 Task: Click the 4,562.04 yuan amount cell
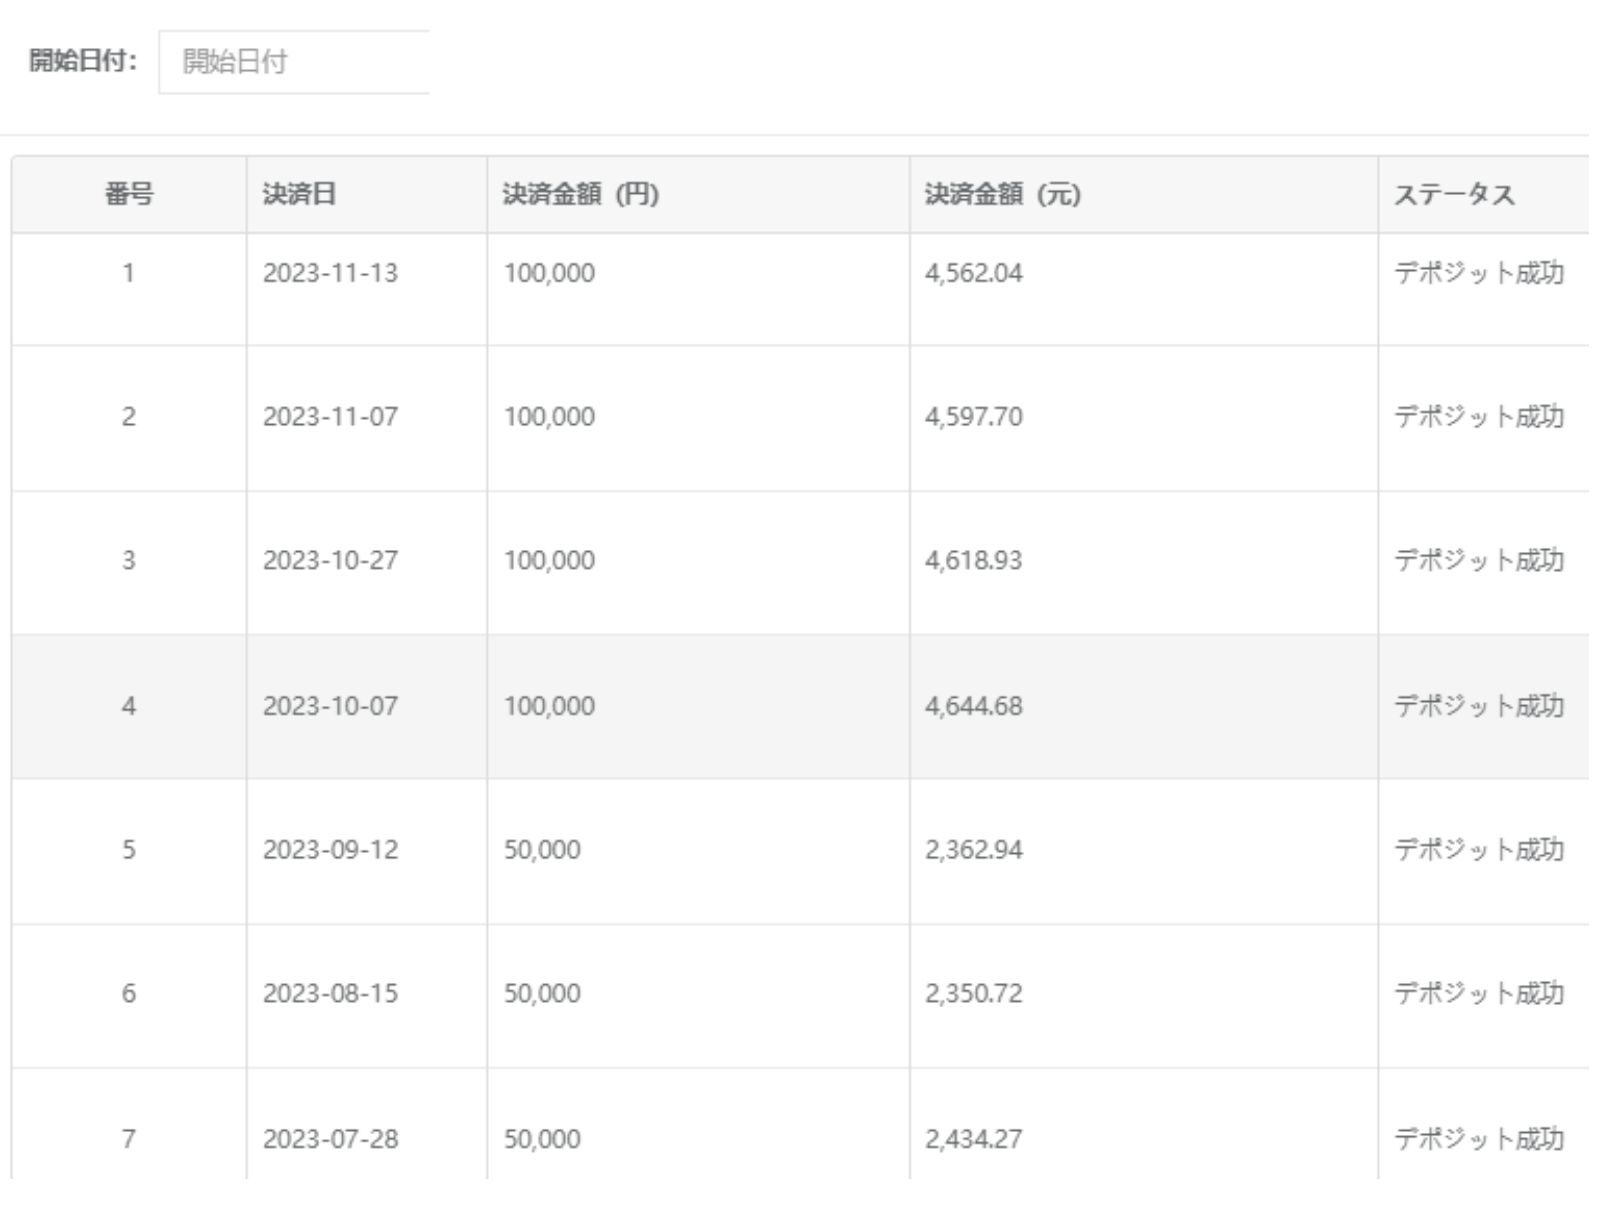tap(974, 273)
